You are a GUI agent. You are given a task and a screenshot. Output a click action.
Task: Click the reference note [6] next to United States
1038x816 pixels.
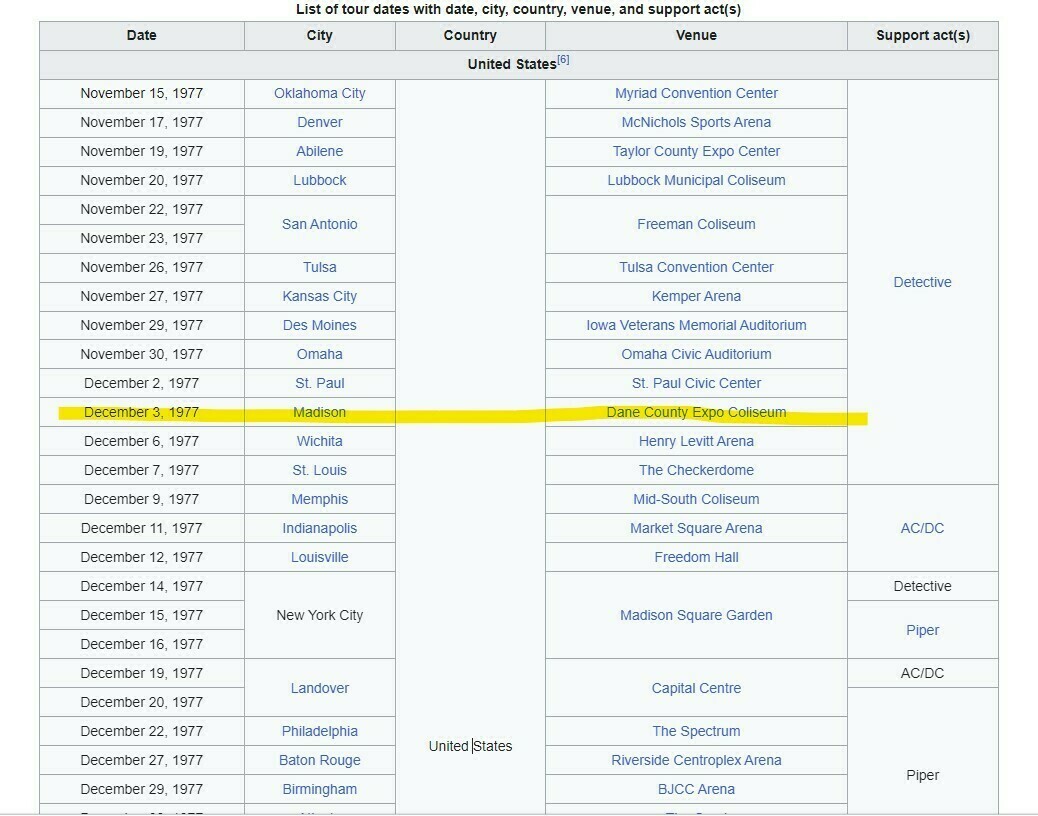(x=563, y=59)
